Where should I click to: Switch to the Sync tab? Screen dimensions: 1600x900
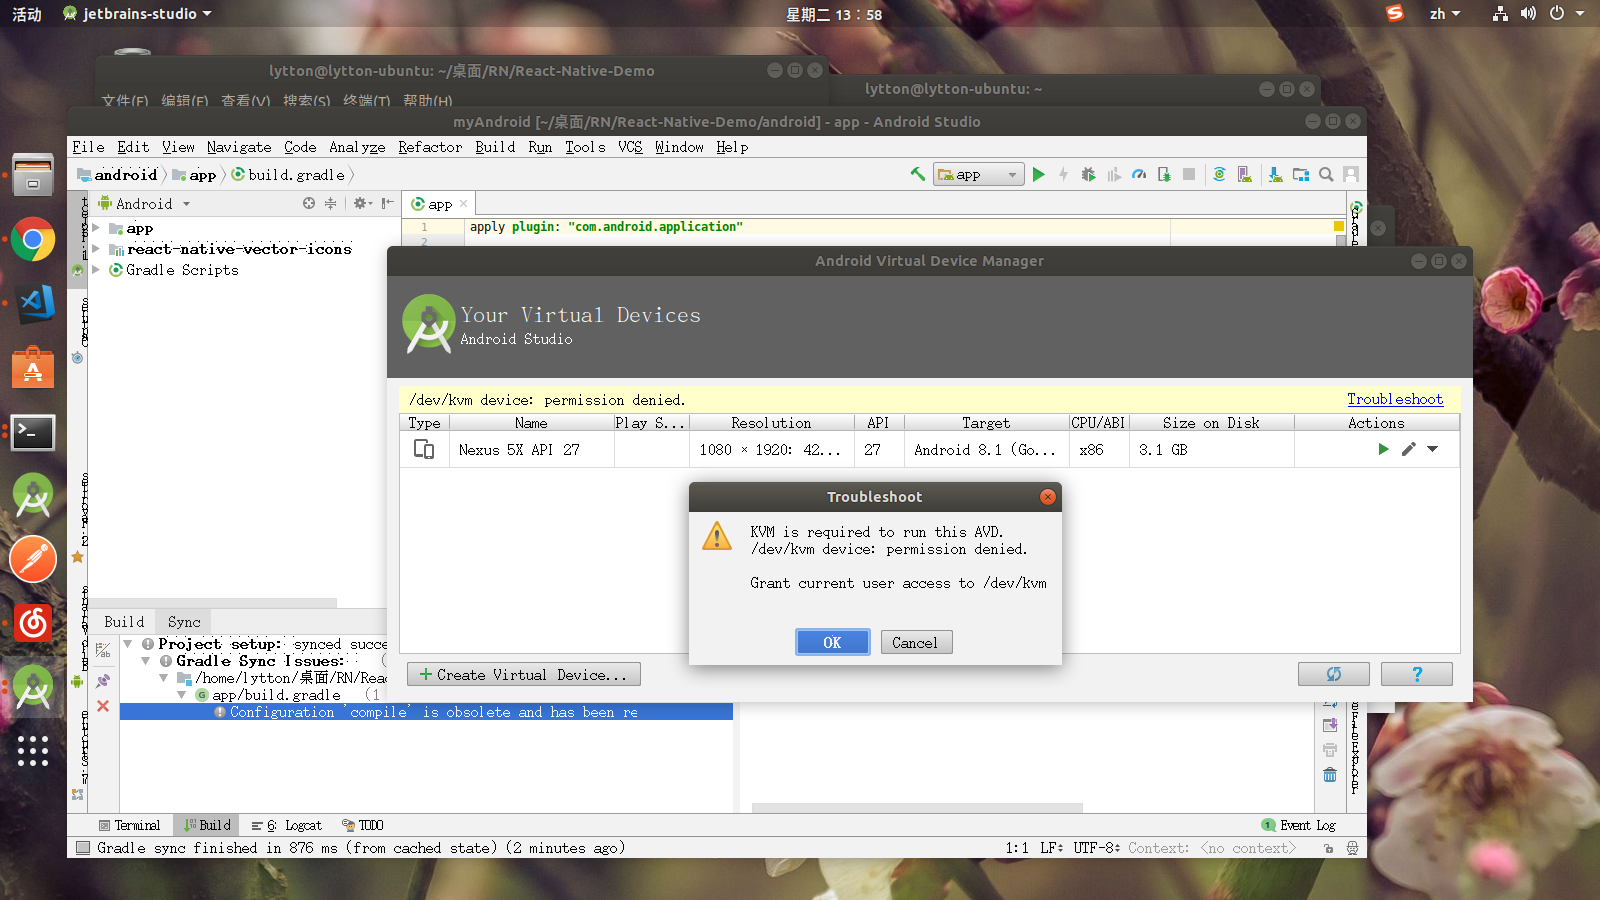click(x=184, y=622)
